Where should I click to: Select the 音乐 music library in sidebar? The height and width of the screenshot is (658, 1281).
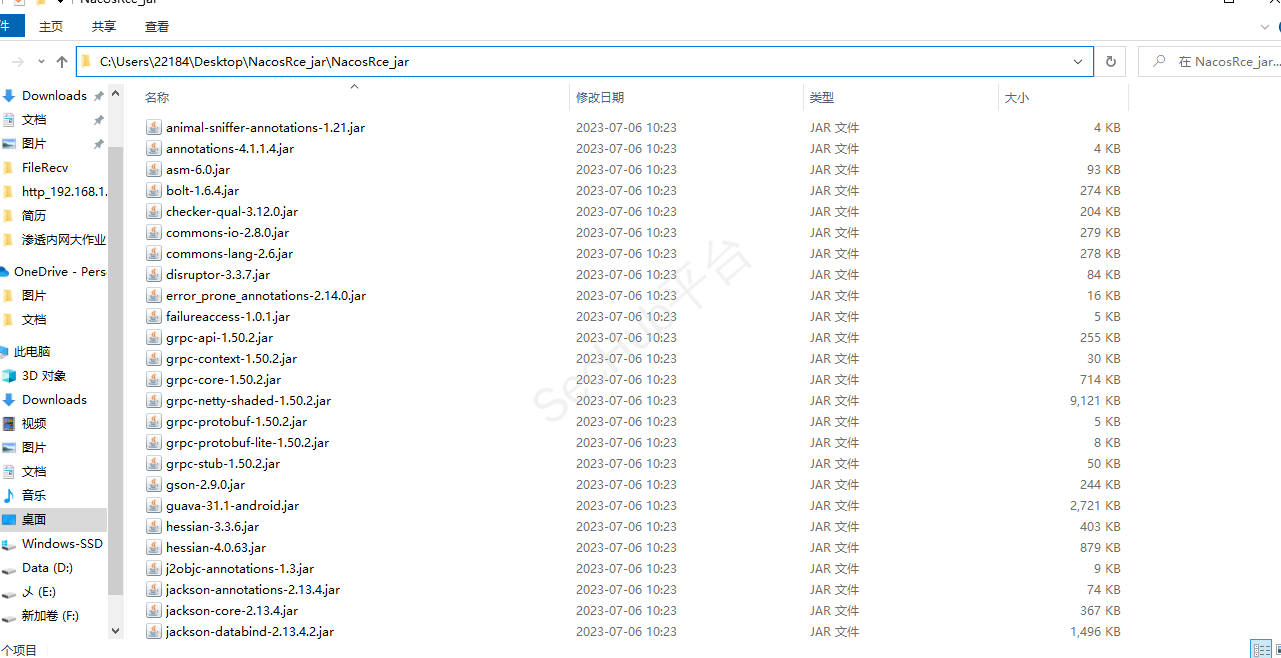[x=34, y=496]
